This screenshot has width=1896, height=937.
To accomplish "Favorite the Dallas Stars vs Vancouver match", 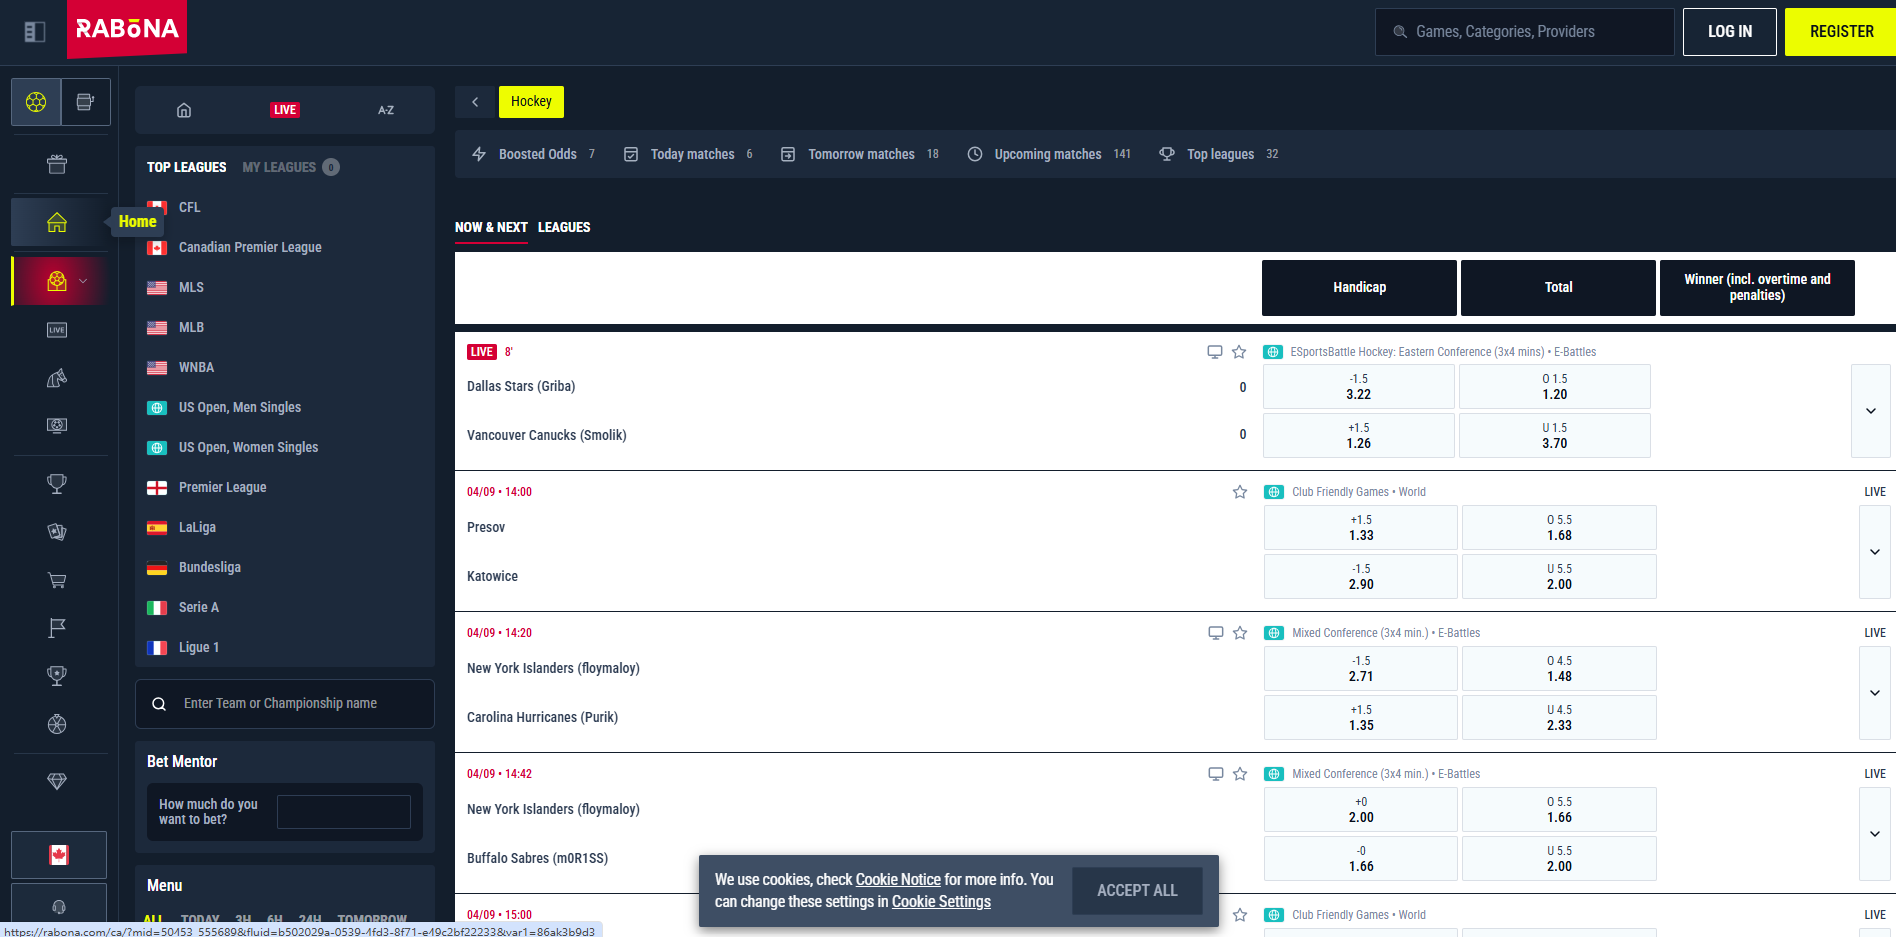I will pyautogui.click(x=1239, y=352).
